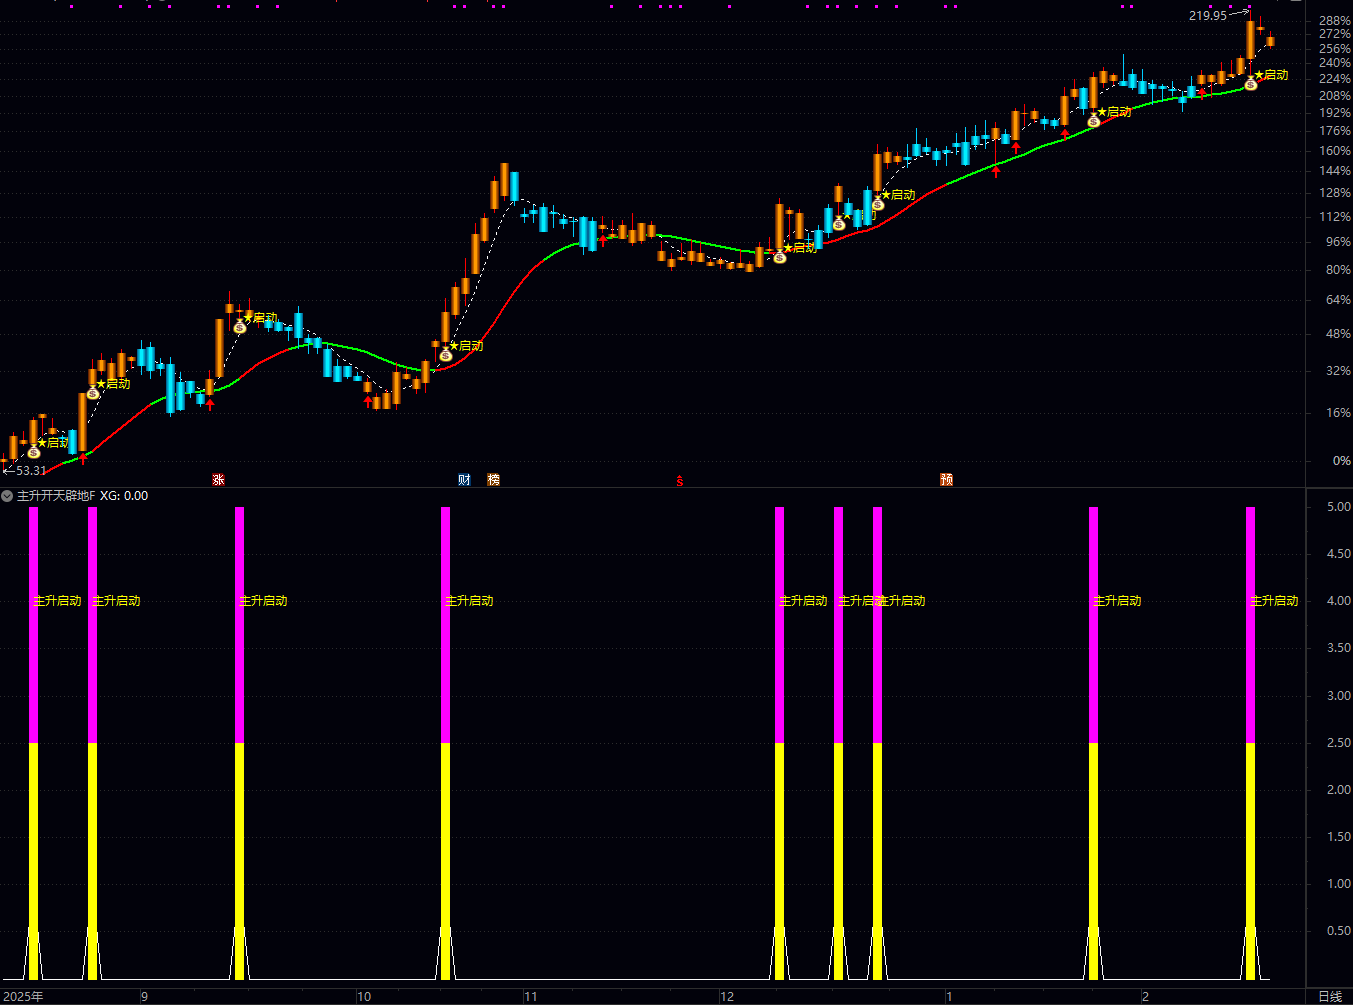
Task: Select the 9 month label on the time axis
Action: [x=144, y=997]
